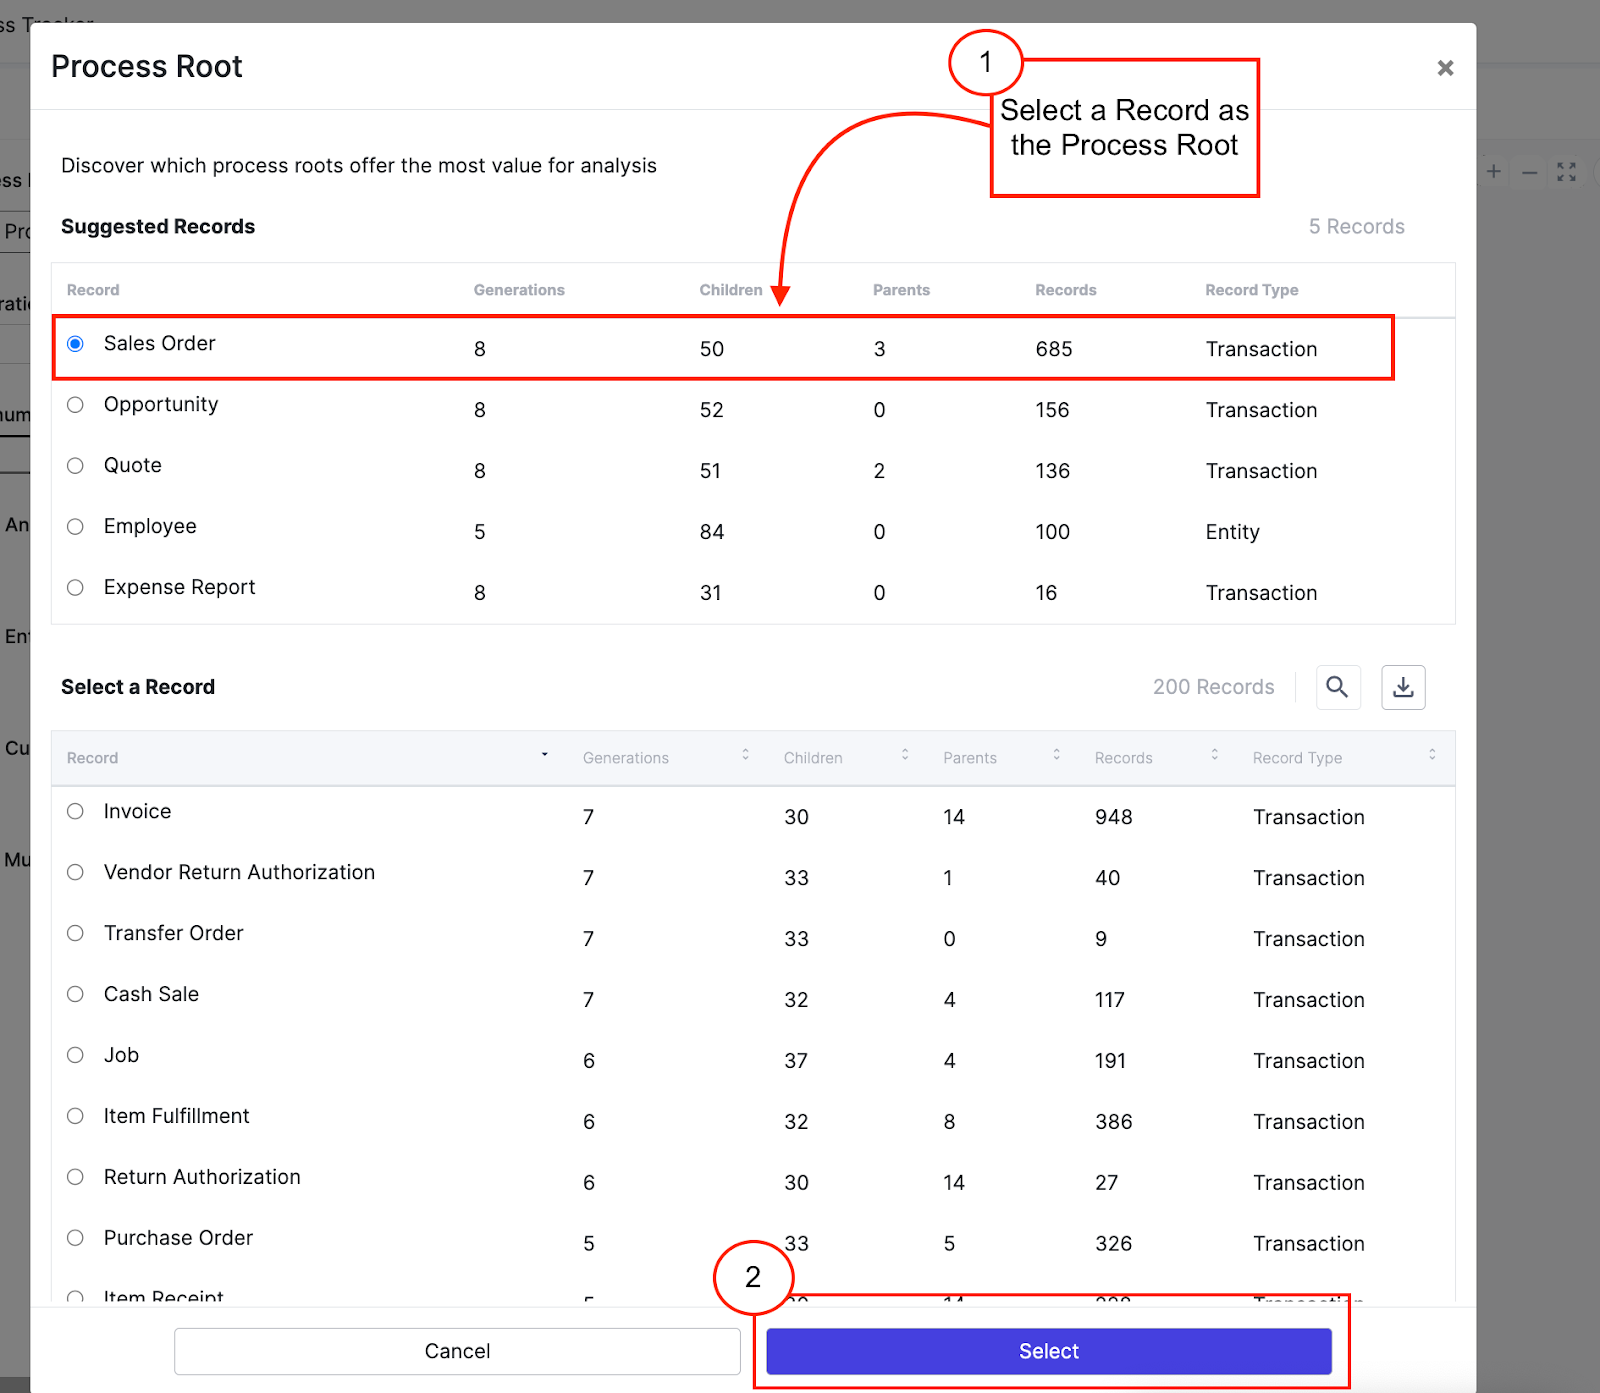This screenshot has width=1600, height=1393.
Task: Choose Opportunity as process root
Action: (x=75, y=405)
